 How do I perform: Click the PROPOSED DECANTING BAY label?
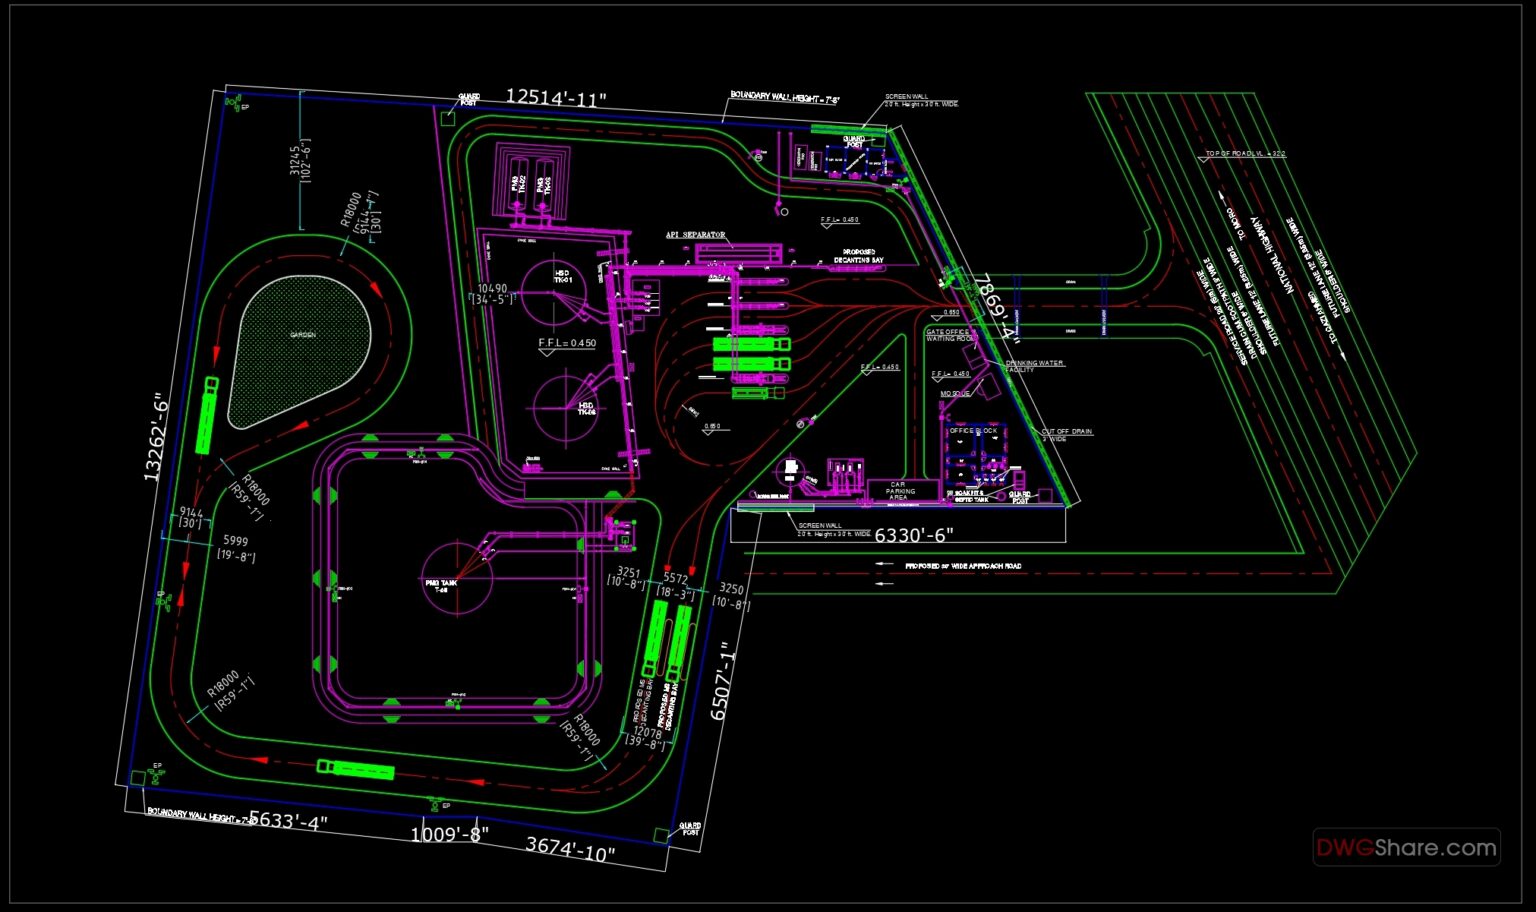[858, 254]
